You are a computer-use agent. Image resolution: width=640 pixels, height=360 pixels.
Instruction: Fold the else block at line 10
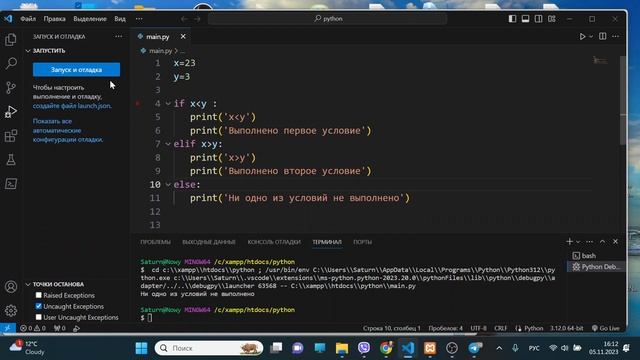[168, 184]
